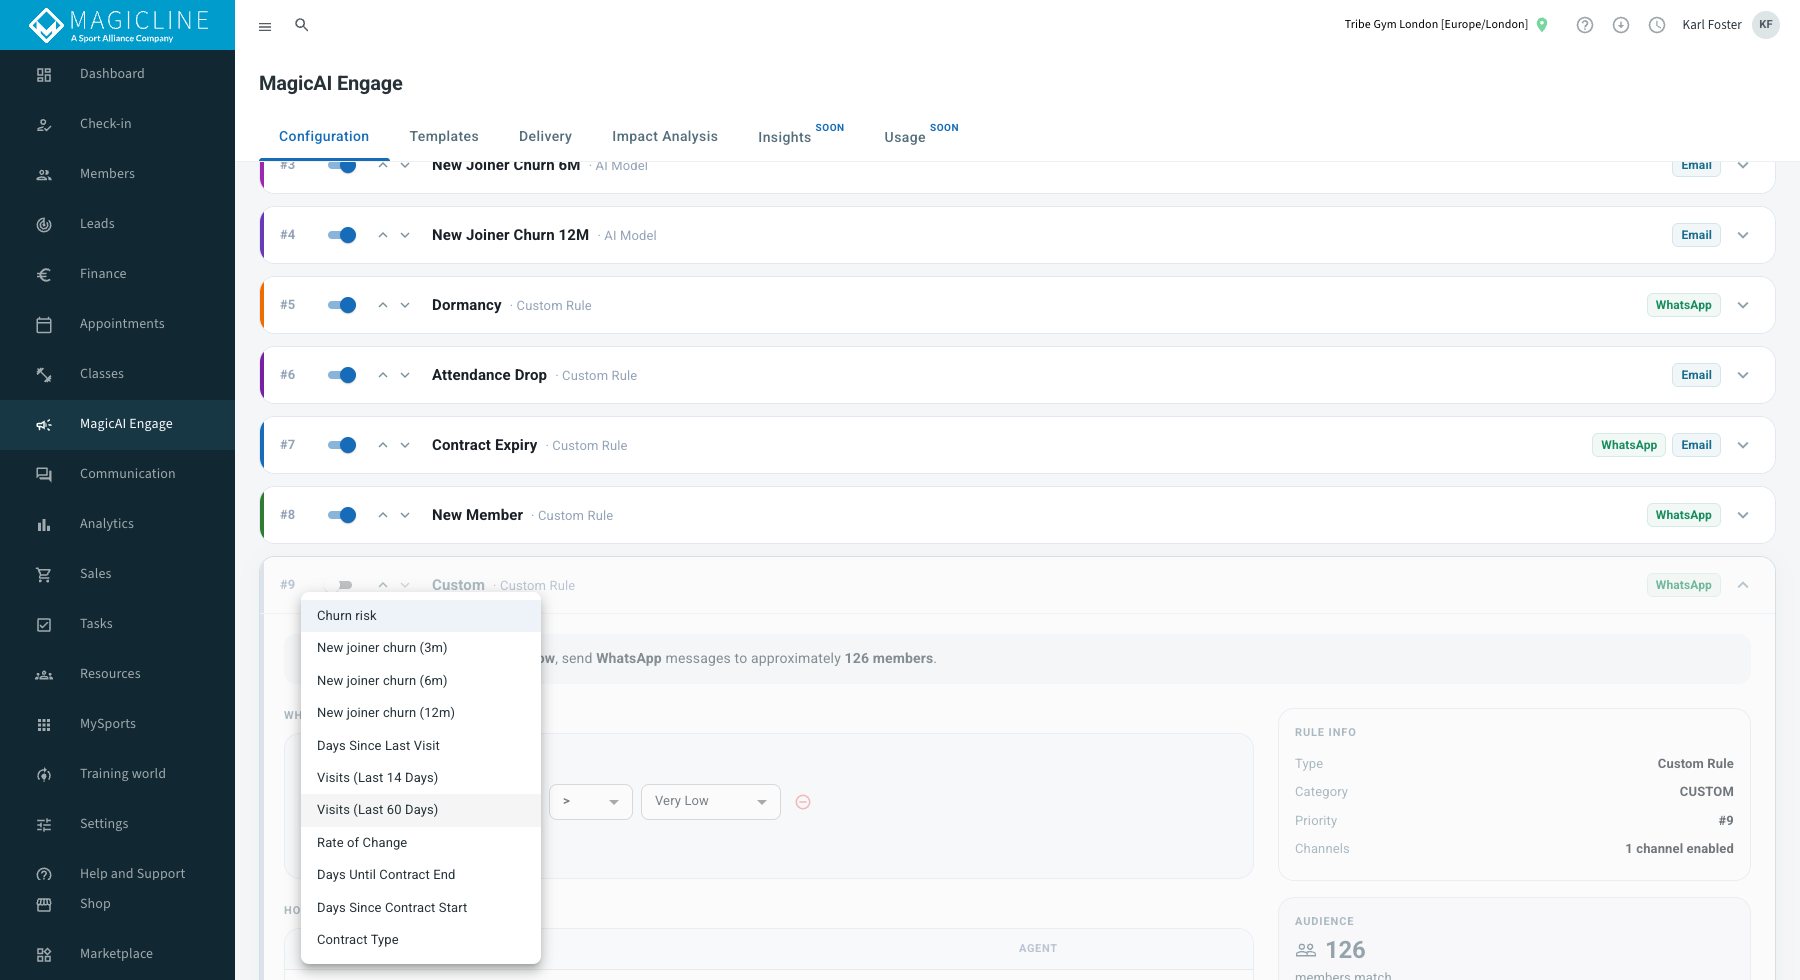Open Communication in sidebar
The width and height of the screenshot is (1800, 980).
pos(117,474)
